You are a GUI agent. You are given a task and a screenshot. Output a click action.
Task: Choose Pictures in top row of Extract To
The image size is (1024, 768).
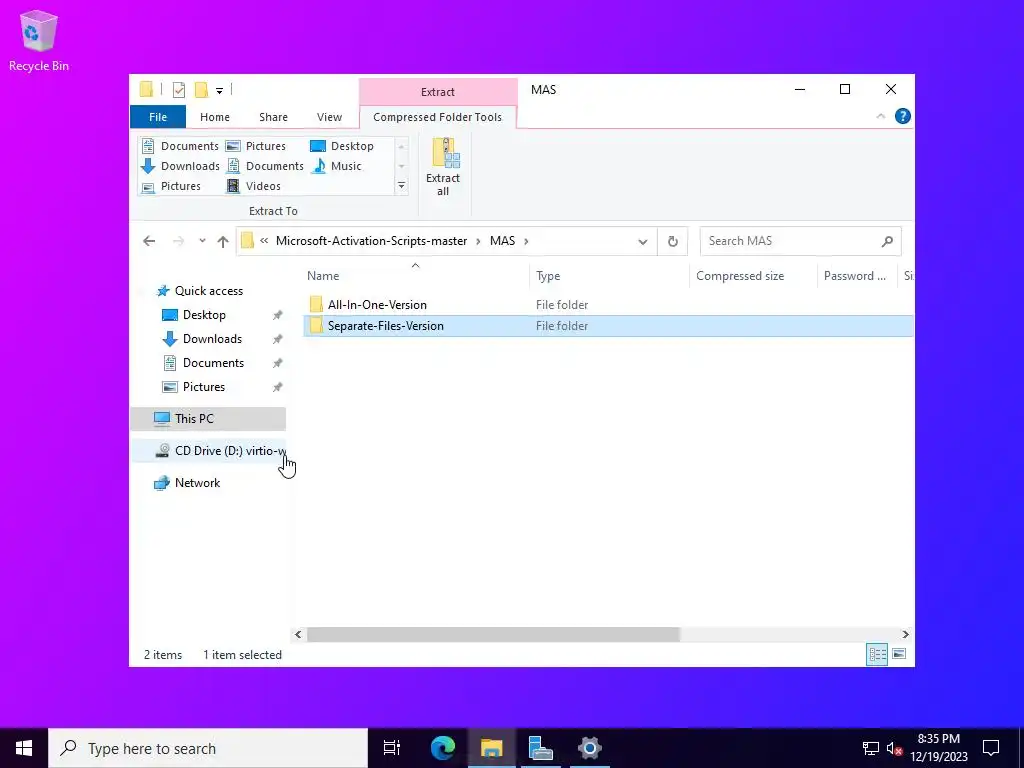(x=255, y=146)
